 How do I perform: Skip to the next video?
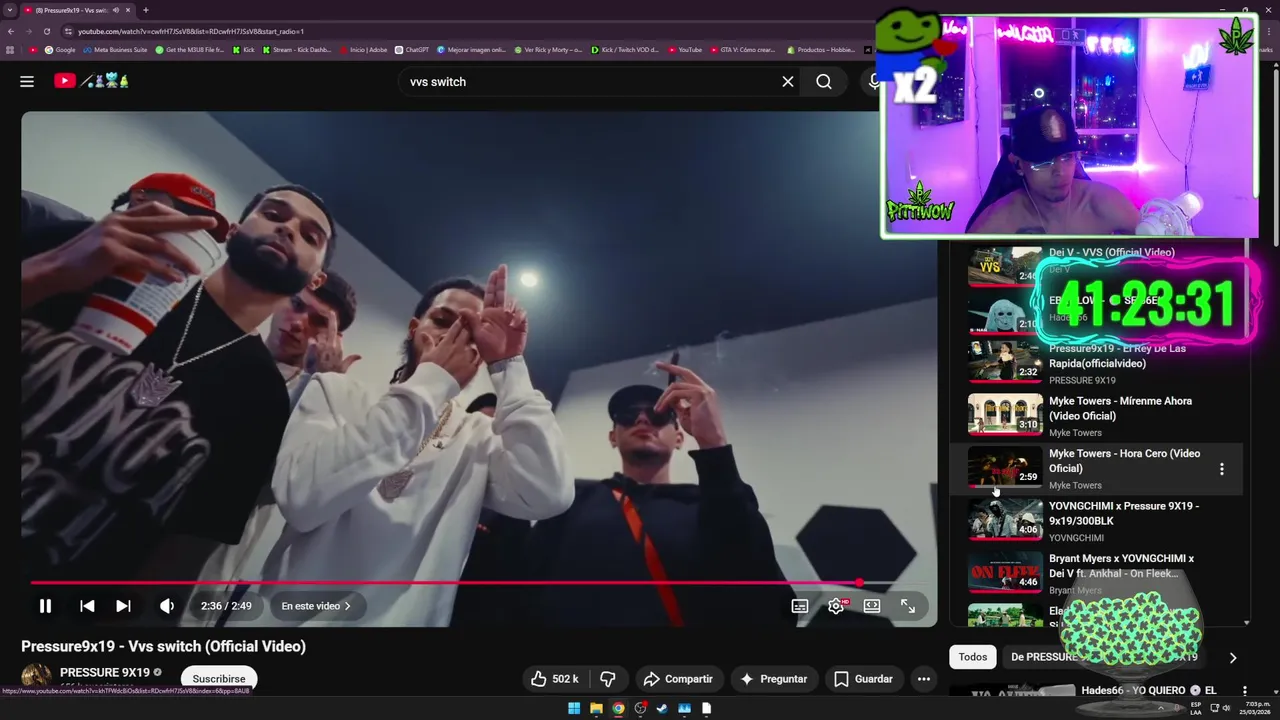(123, 606)
